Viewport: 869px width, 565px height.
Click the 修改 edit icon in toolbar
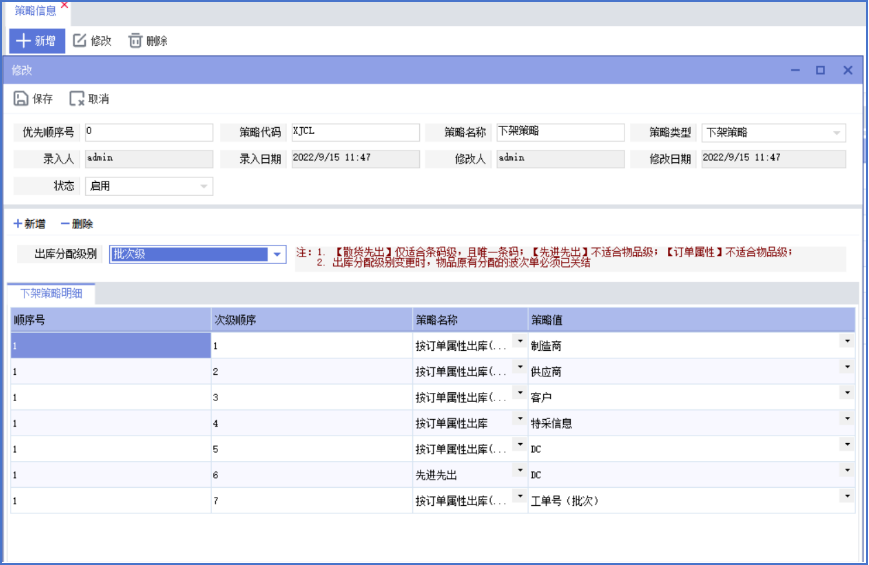[81, 41]
